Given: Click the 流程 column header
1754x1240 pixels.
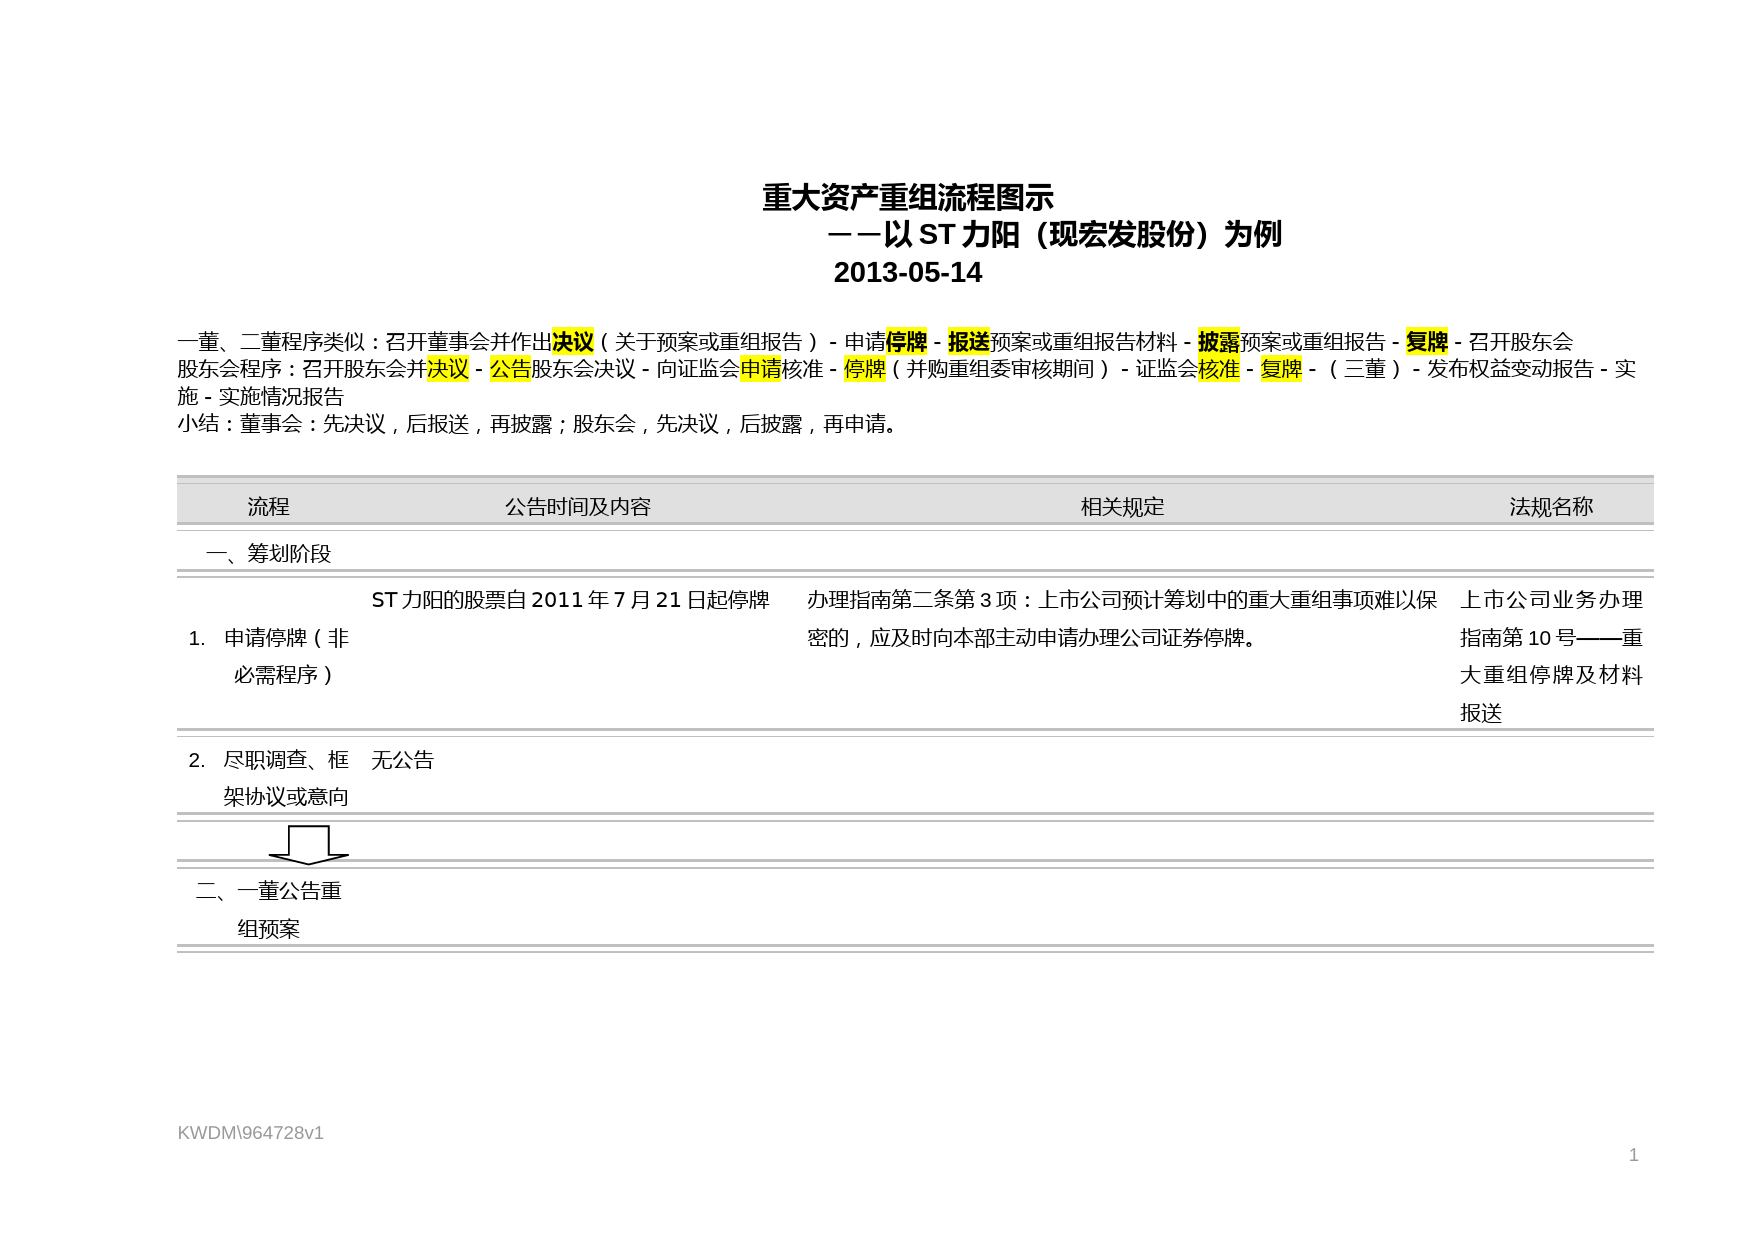Looking at the screenshot, I should (268, 507).
